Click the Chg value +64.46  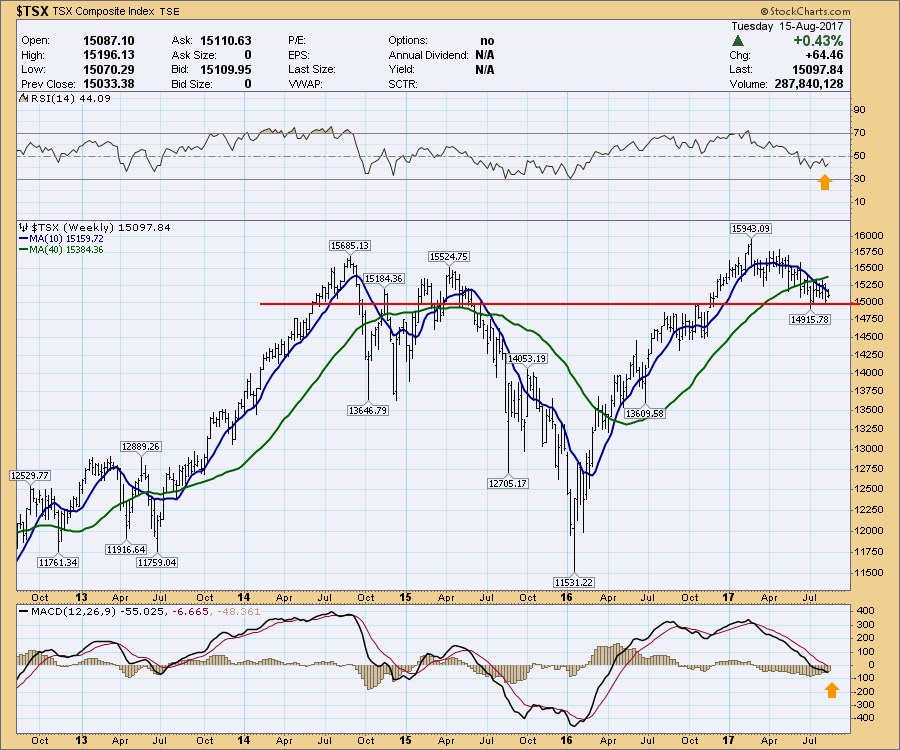824,55
